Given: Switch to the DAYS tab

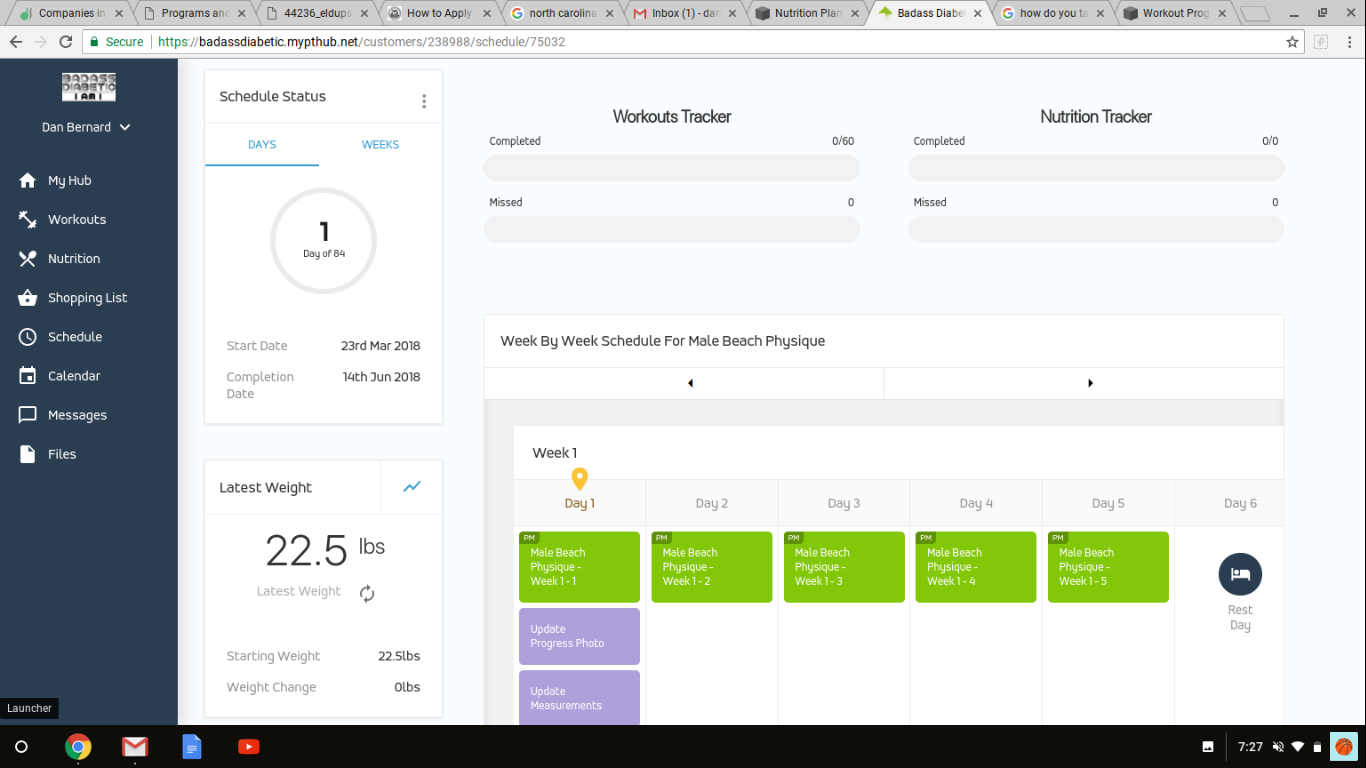Looking at the screenshot, I should point(262,145).
